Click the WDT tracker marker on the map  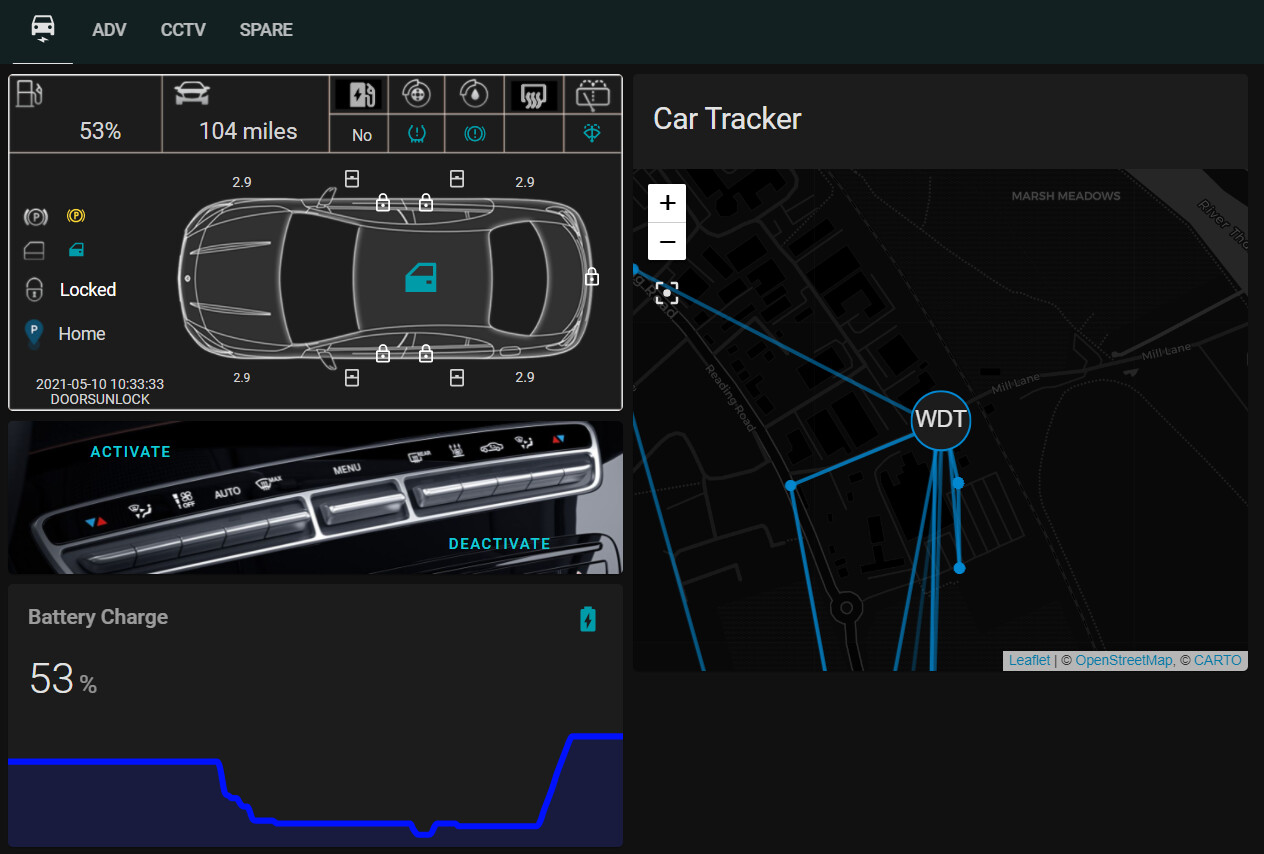[940, 420]
